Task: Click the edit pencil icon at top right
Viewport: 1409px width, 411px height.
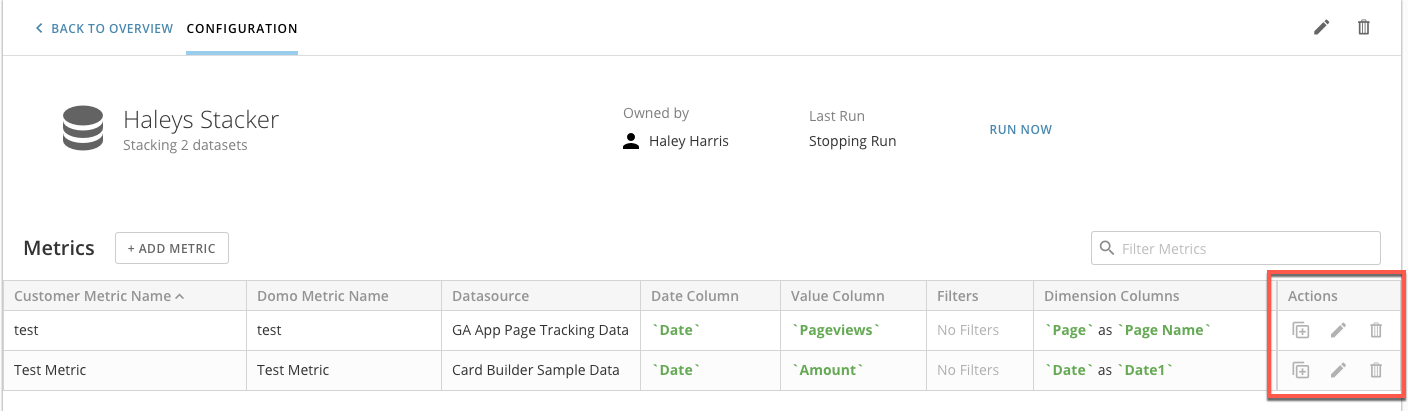Action: point(1322,28)
